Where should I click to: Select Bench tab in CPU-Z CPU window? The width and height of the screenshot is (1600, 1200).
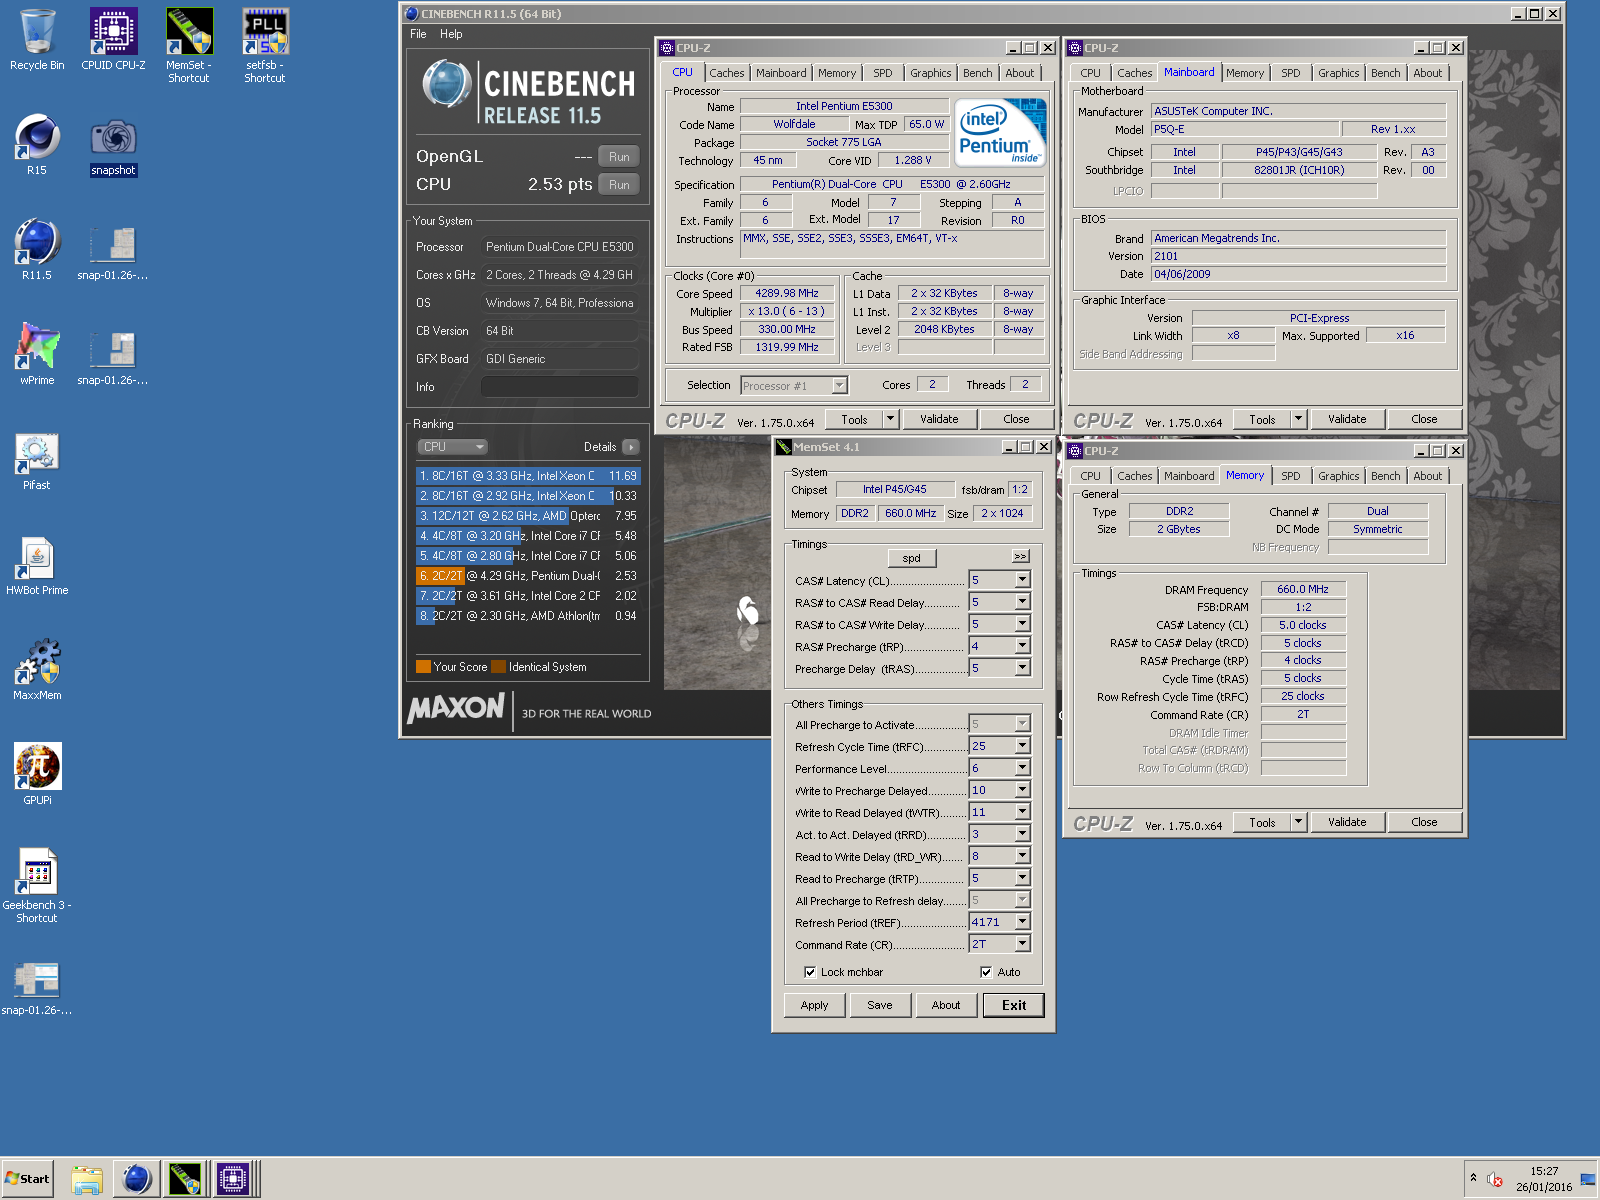coord(977,73)
